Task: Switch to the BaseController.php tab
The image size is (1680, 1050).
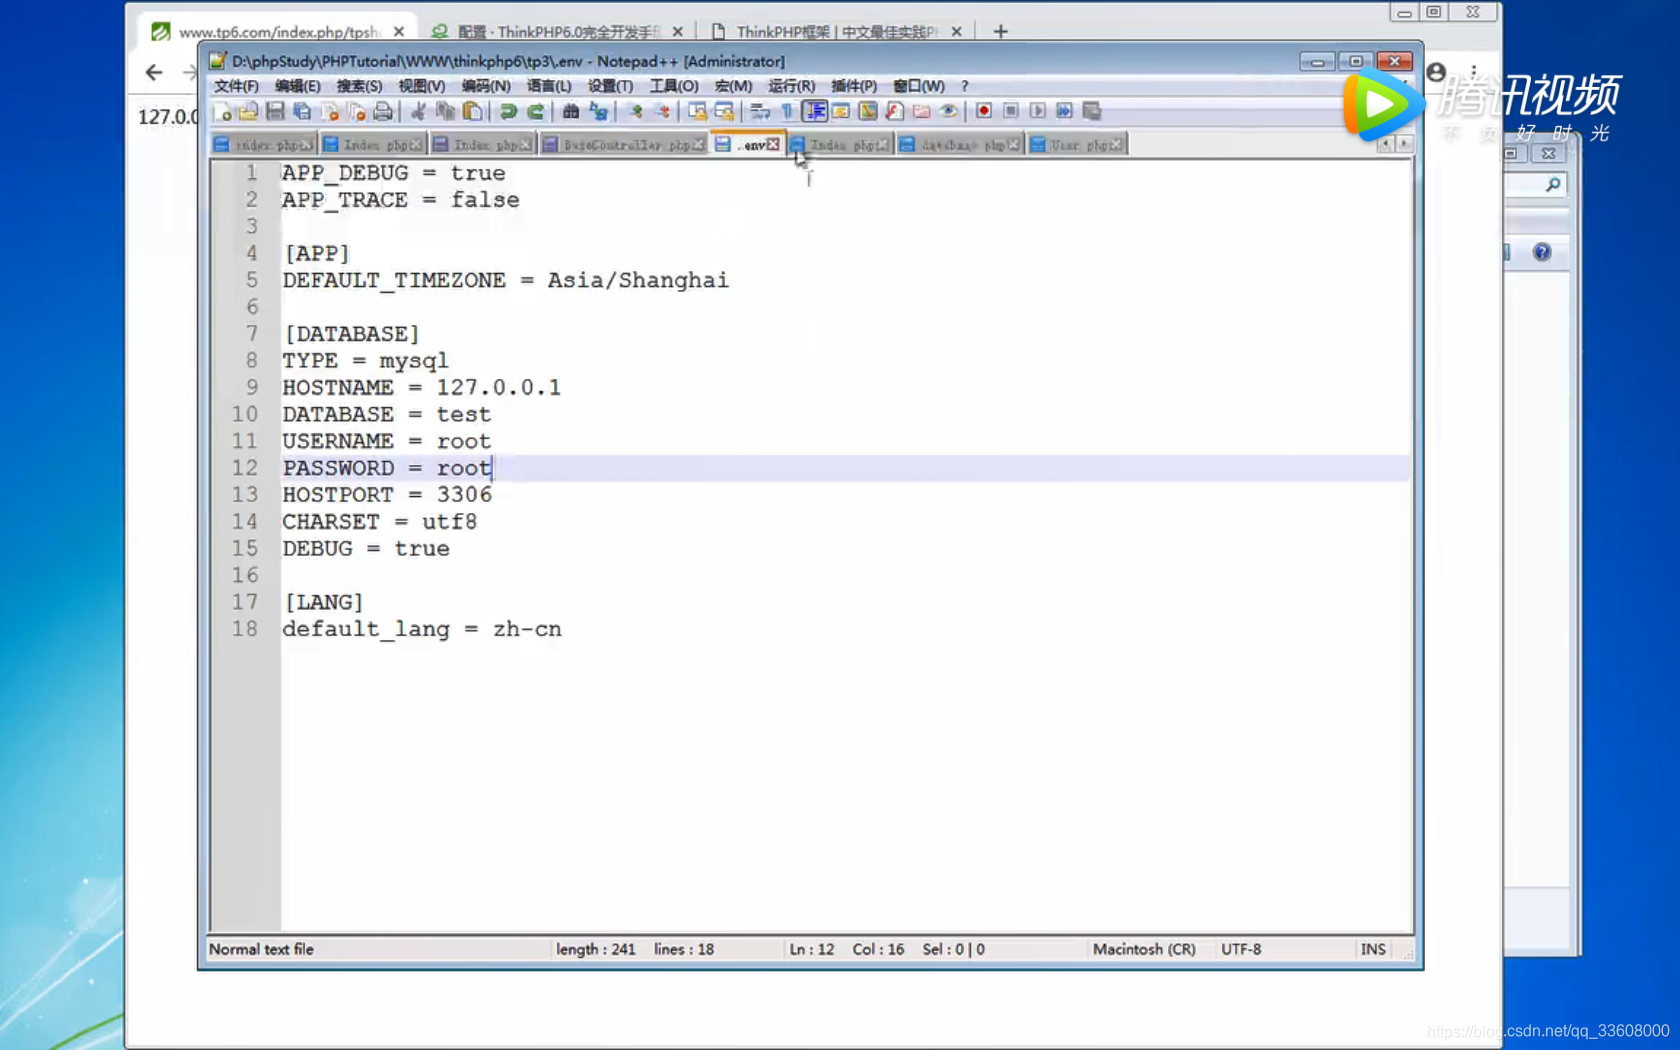Action: coord(624,145)
